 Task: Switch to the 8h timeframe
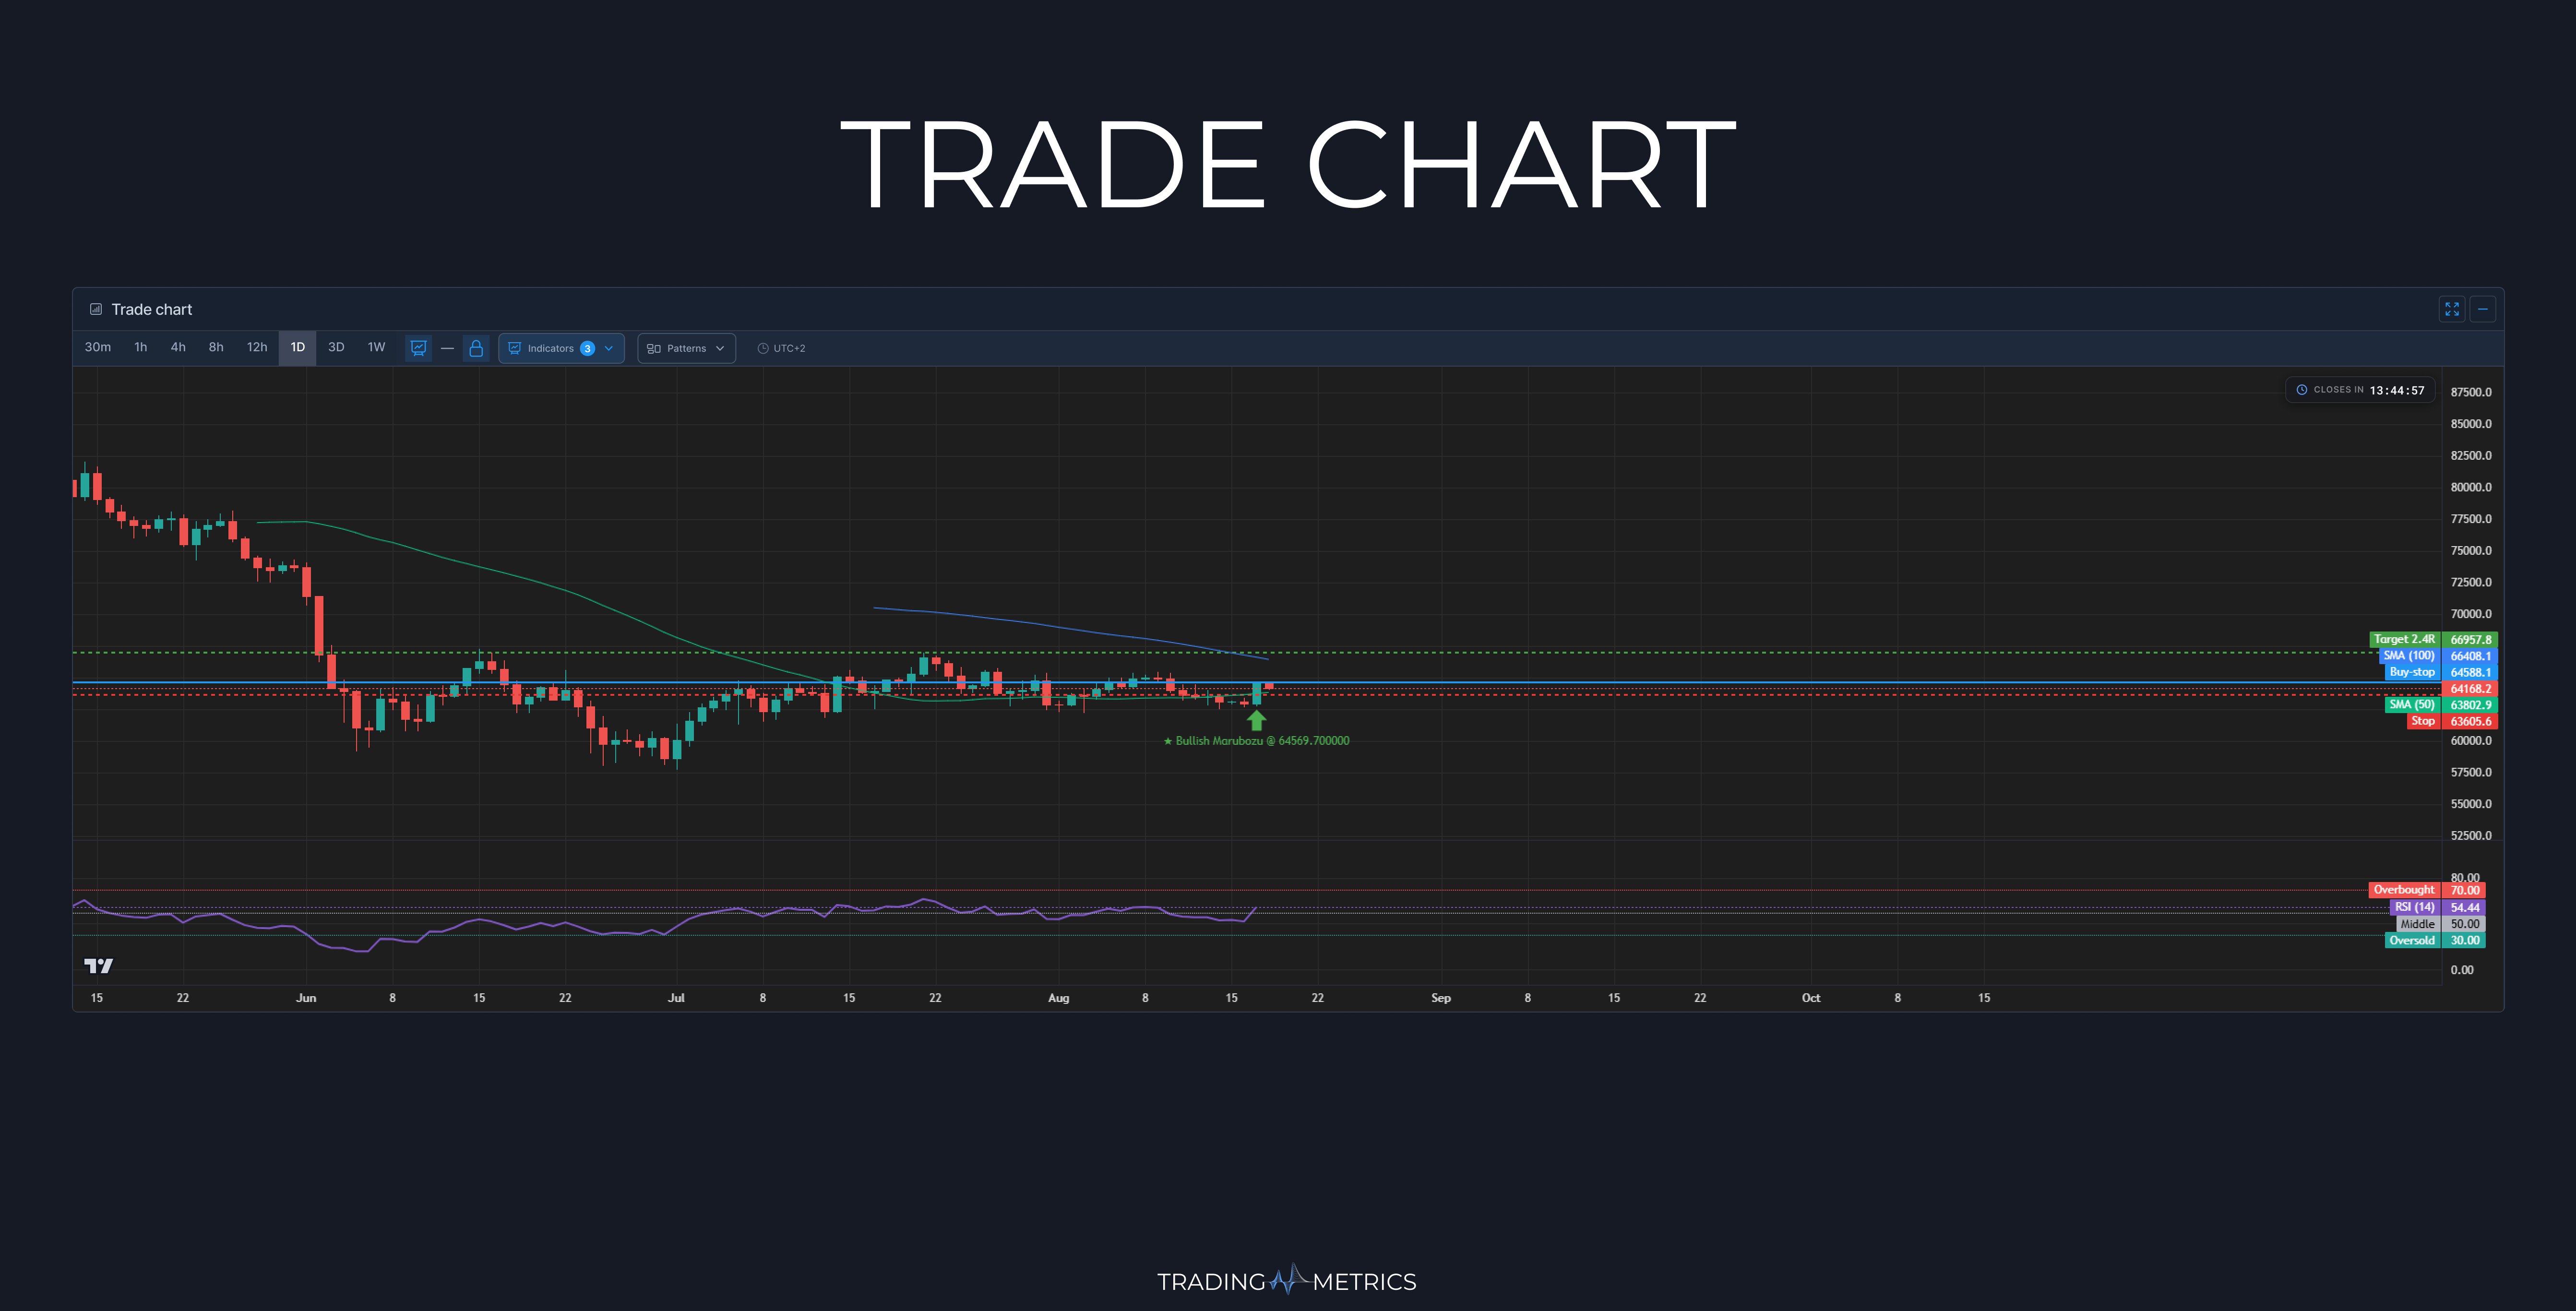coord(216,347)
